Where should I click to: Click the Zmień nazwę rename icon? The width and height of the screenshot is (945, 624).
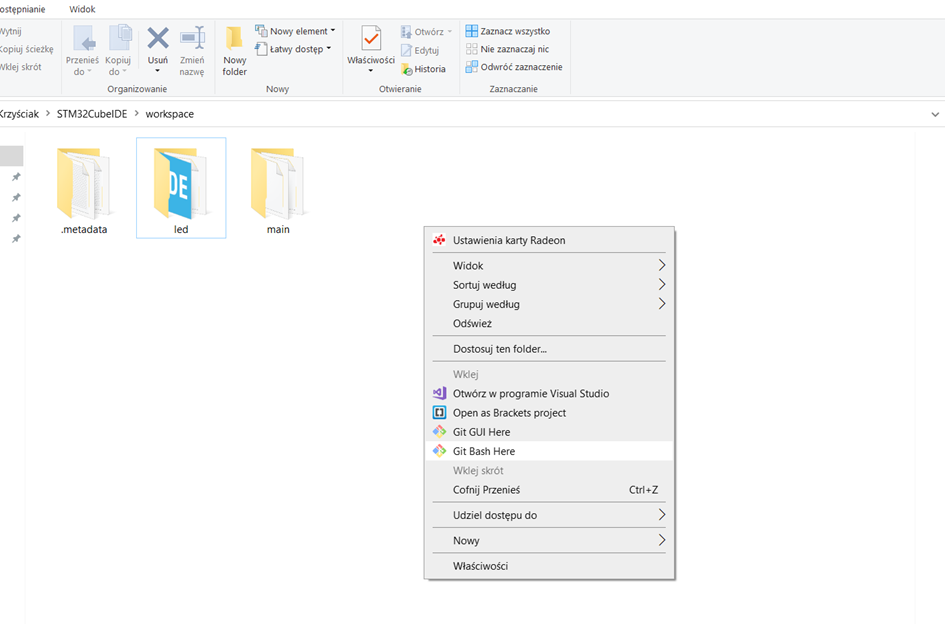(x=192, y=40)
